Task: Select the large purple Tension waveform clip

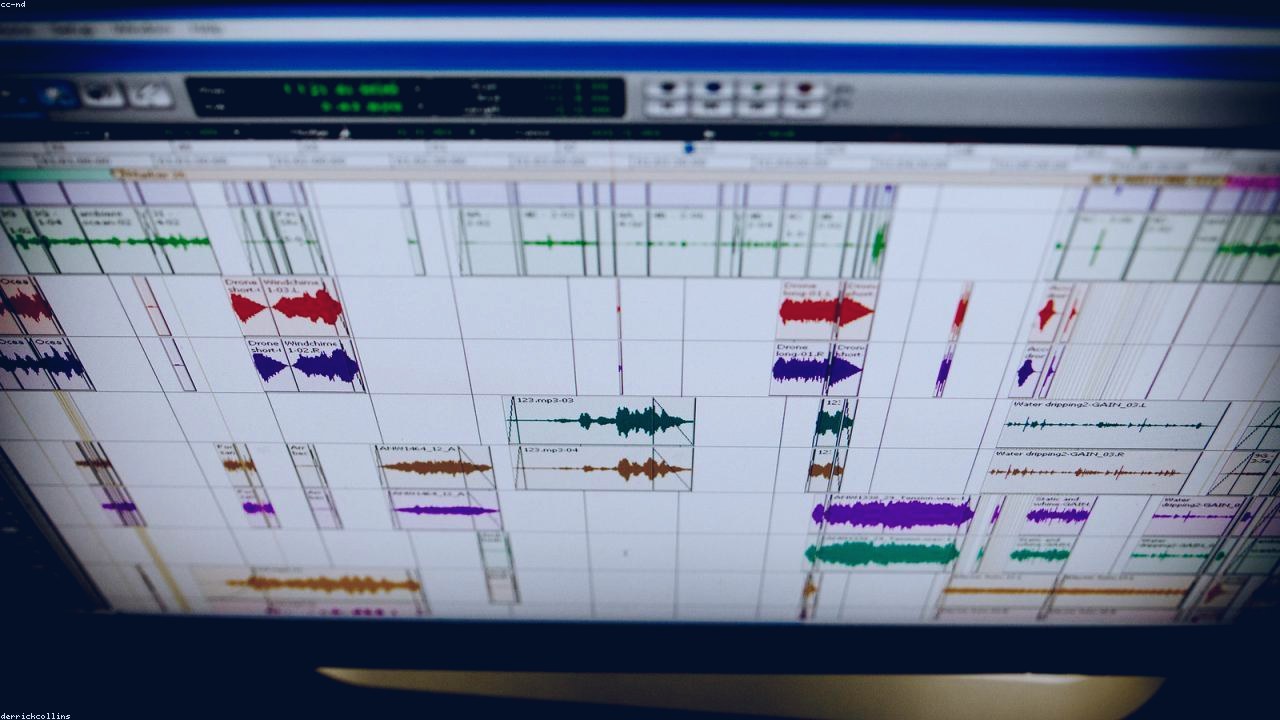Action: tap(891, 514)
